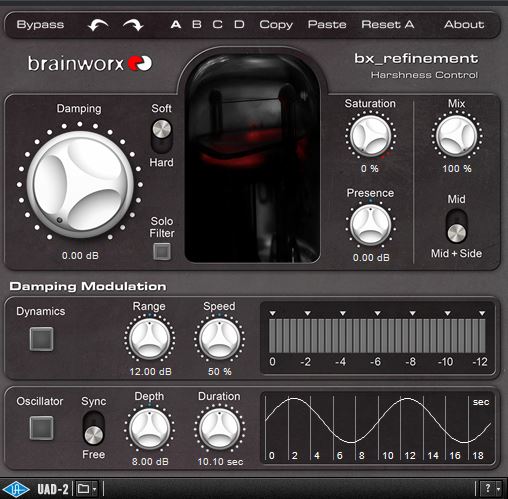Select settings bank C

[x=218, y=25]
